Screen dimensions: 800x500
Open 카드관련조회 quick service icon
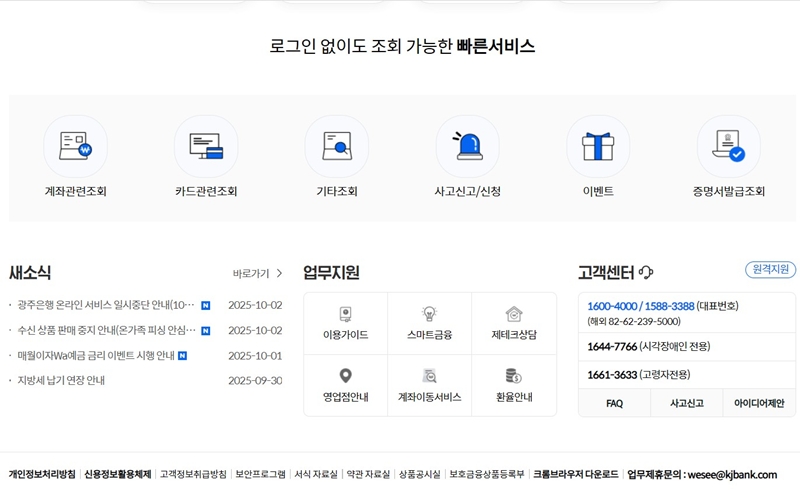pos(206,146)
